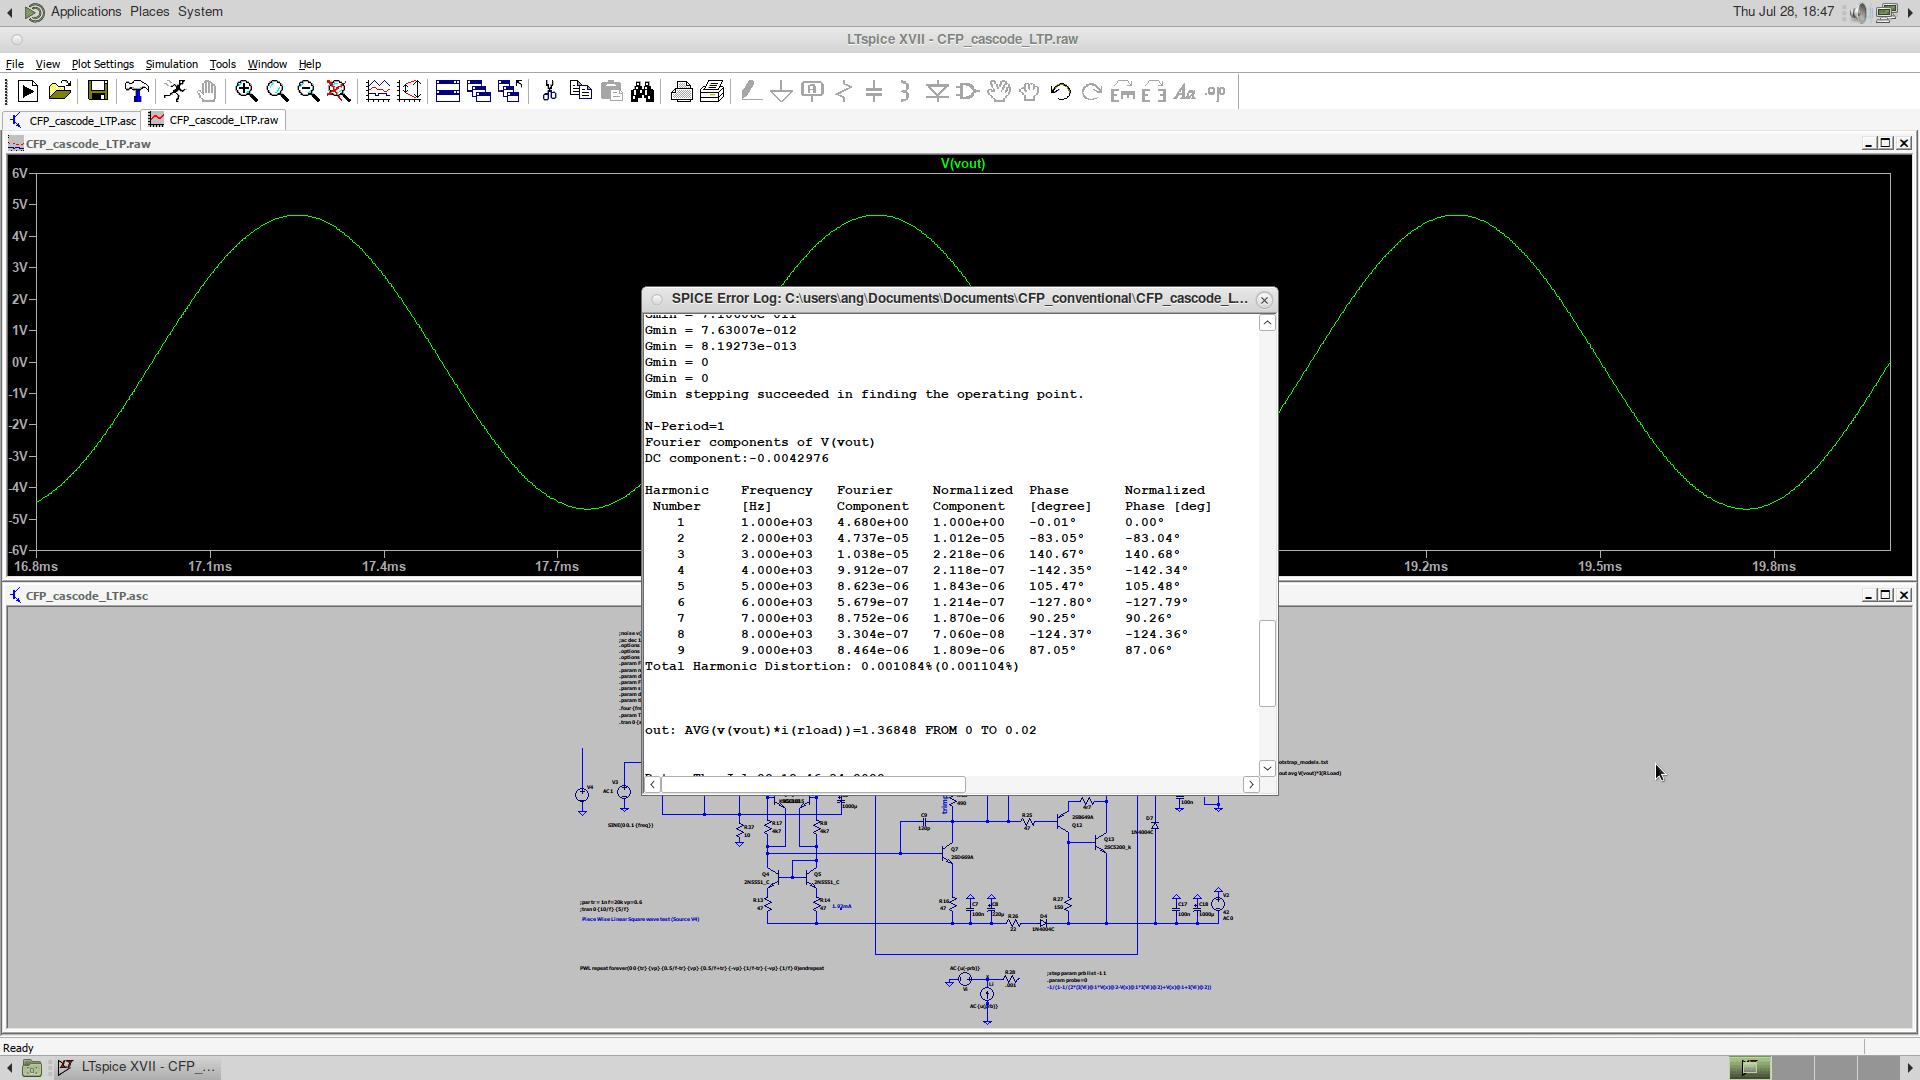Click the error log vertical scrollbar thumb

pyautogui.click(x=1267, y=663)
